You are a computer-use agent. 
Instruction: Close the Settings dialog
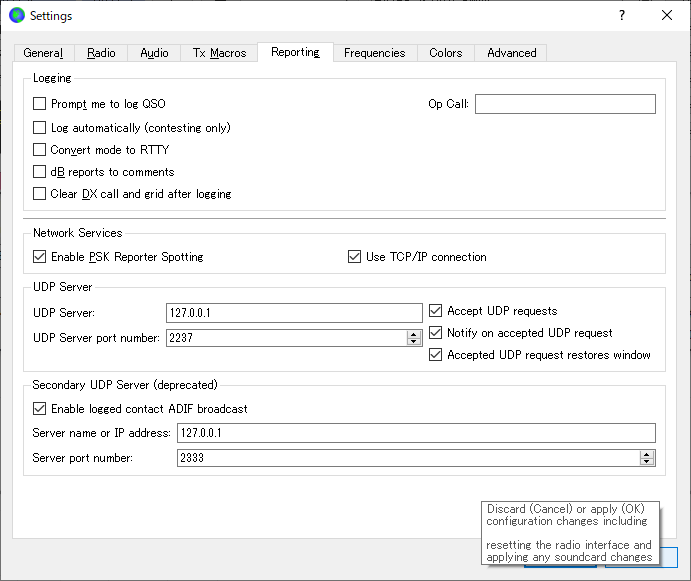[x=667, y=15]
